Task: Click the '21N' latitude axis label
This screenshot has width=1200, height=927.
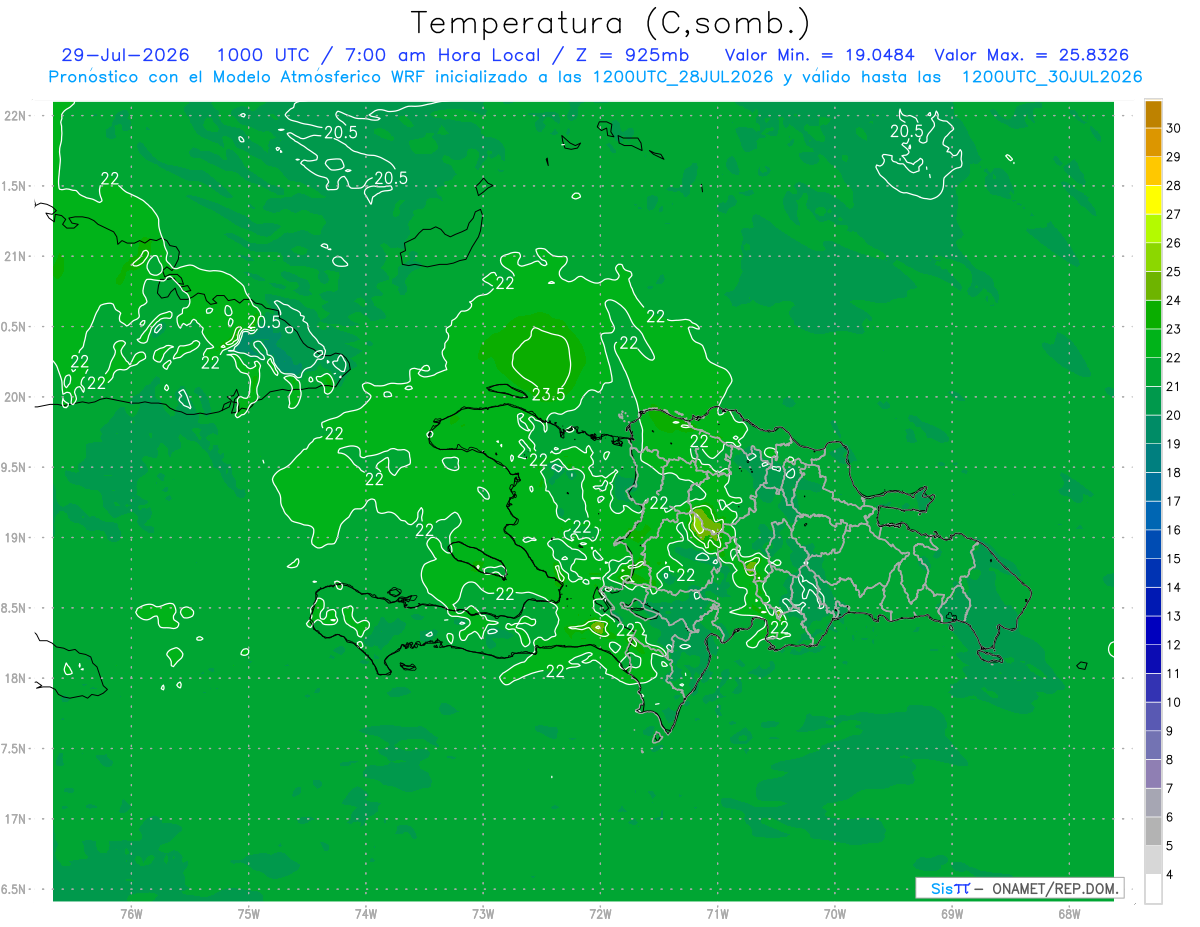Action: [x=15, y=256]
